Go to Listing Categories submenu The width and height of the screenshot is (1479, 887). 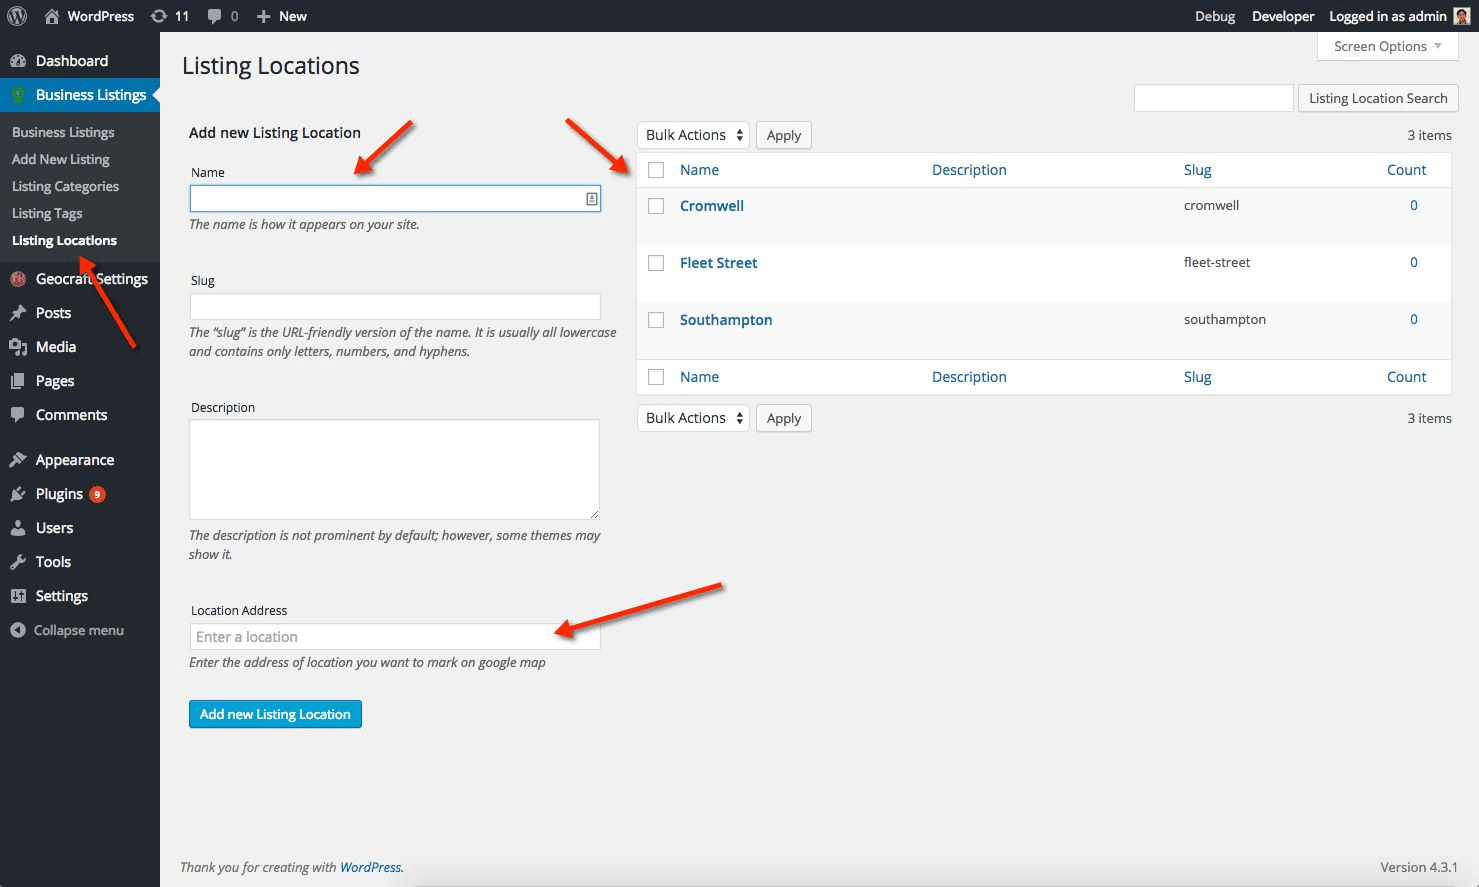point(65,186)
